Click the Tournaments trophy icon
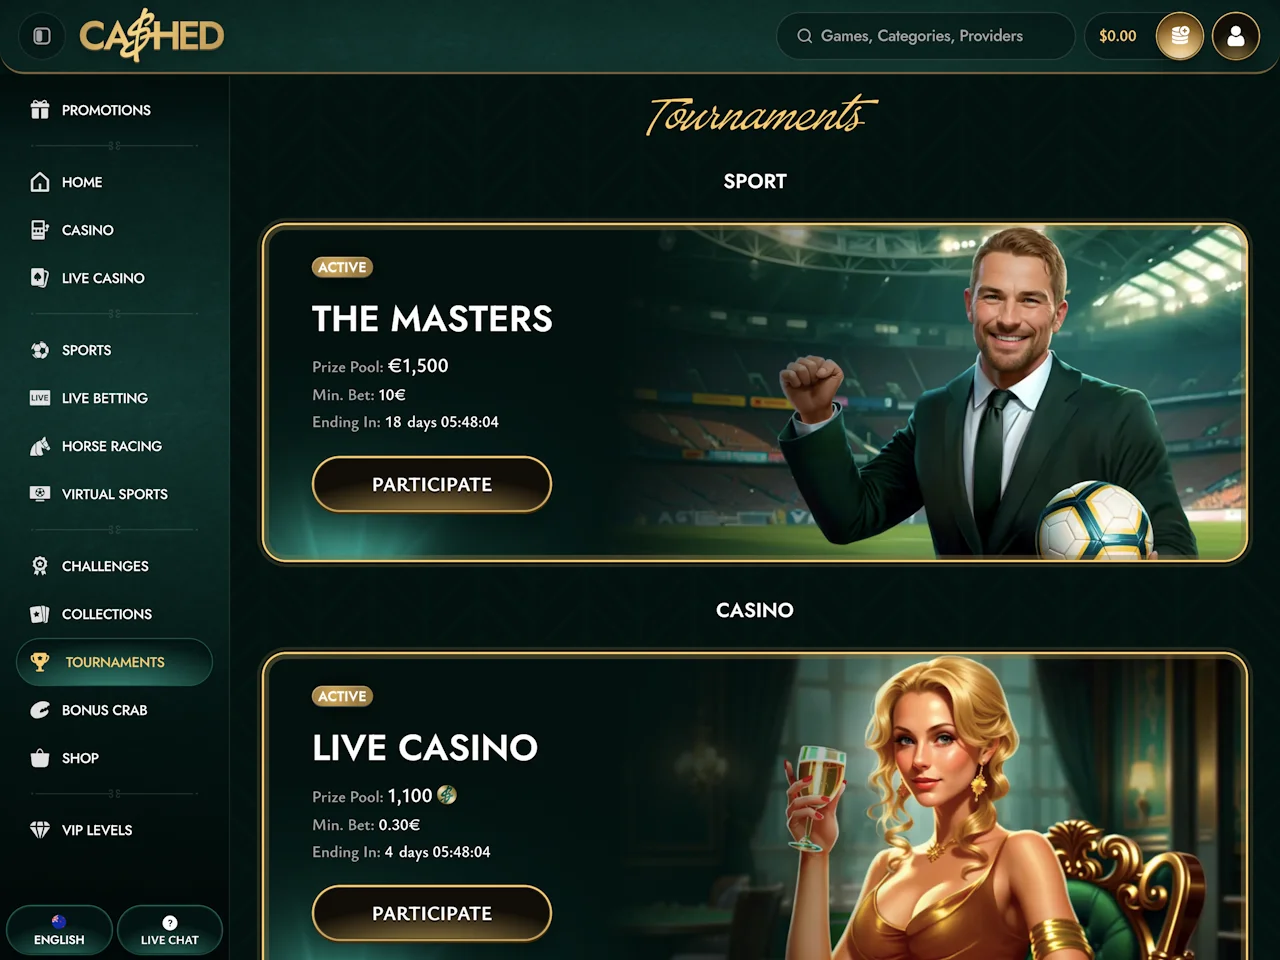1280x960 pixels. pyautogui.click(x=40, y=662)
